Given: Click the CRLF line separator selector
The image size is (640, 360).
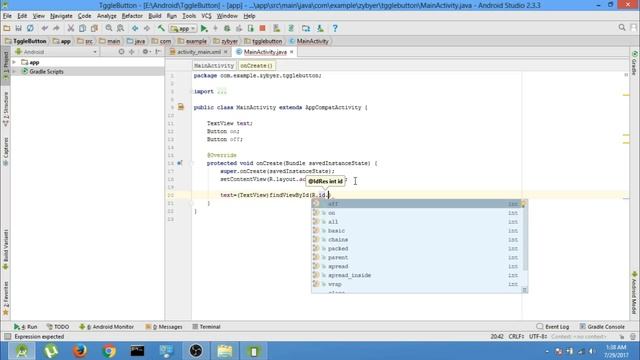Looking at the screenshot, I should pos(516,337).
